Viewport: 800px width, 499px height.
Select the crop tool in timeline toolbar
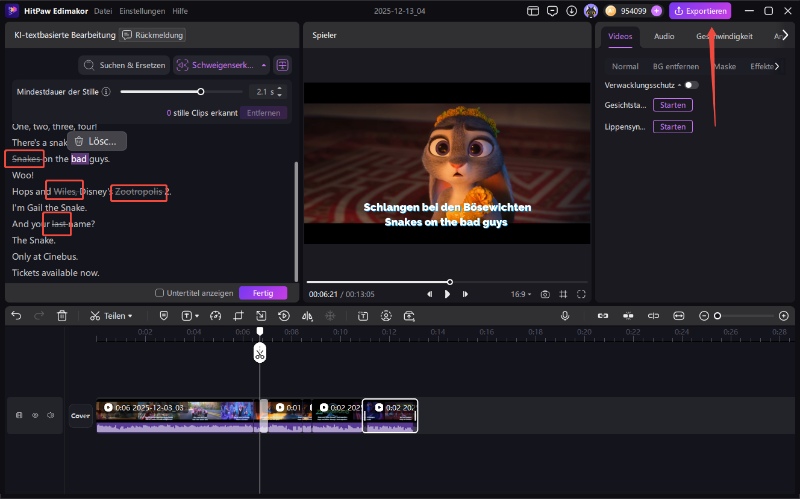[238, 316]
